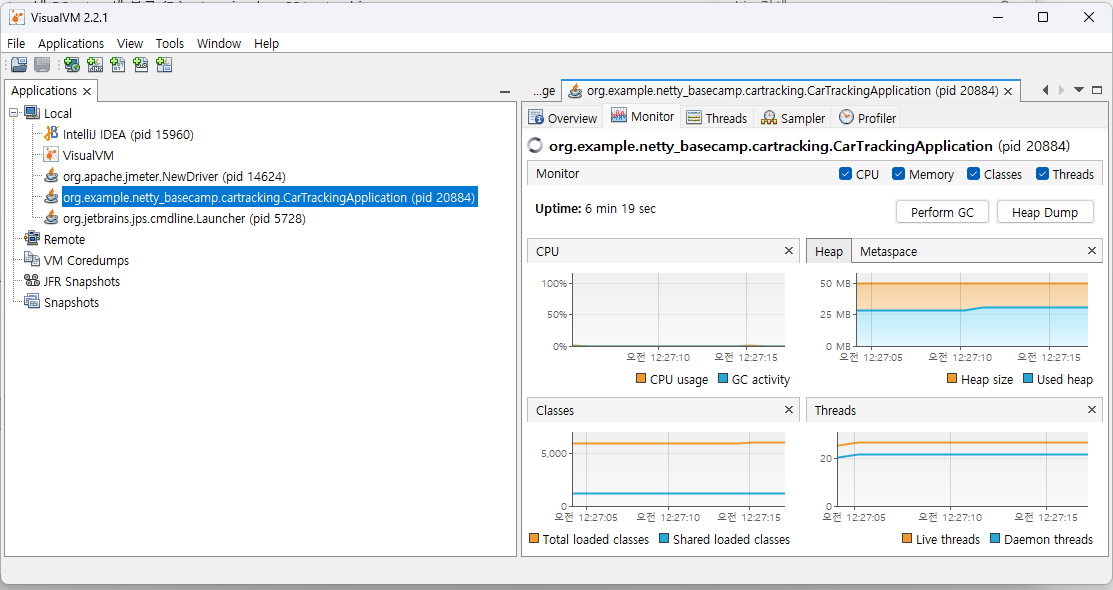The image size is (1113, 590).
Task: Click the Monitor tab chart icon
Action: pyautogui.click(x=619, y=116)
